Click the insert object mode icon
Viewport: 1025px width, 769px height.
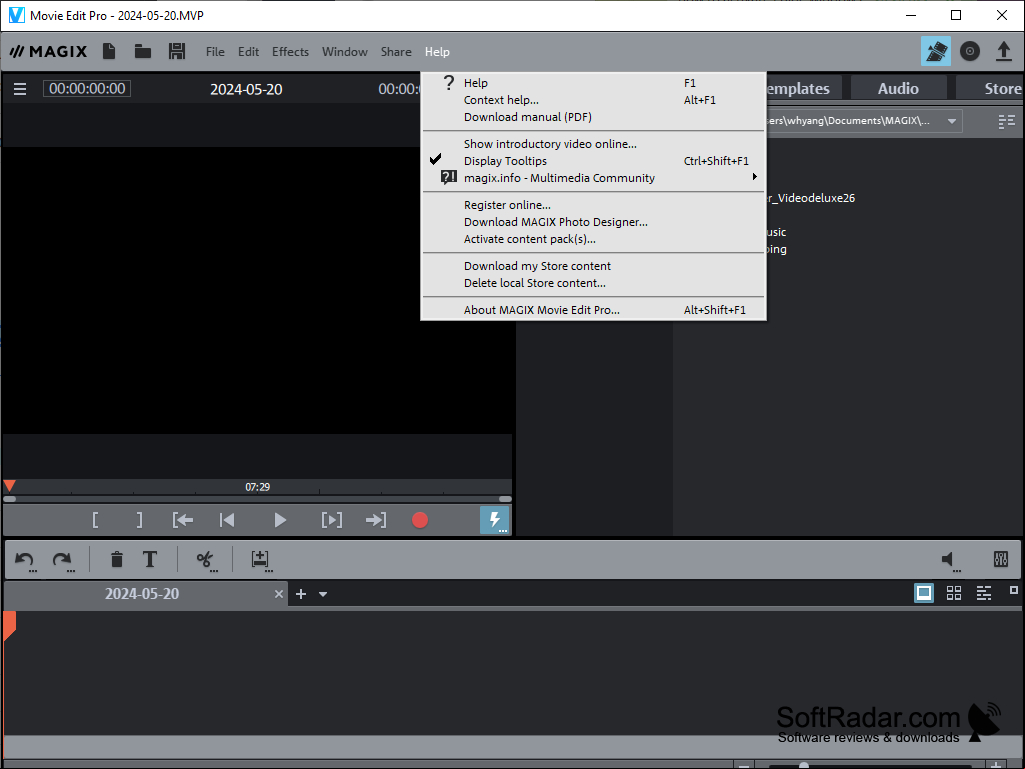[x=261, y=560]
